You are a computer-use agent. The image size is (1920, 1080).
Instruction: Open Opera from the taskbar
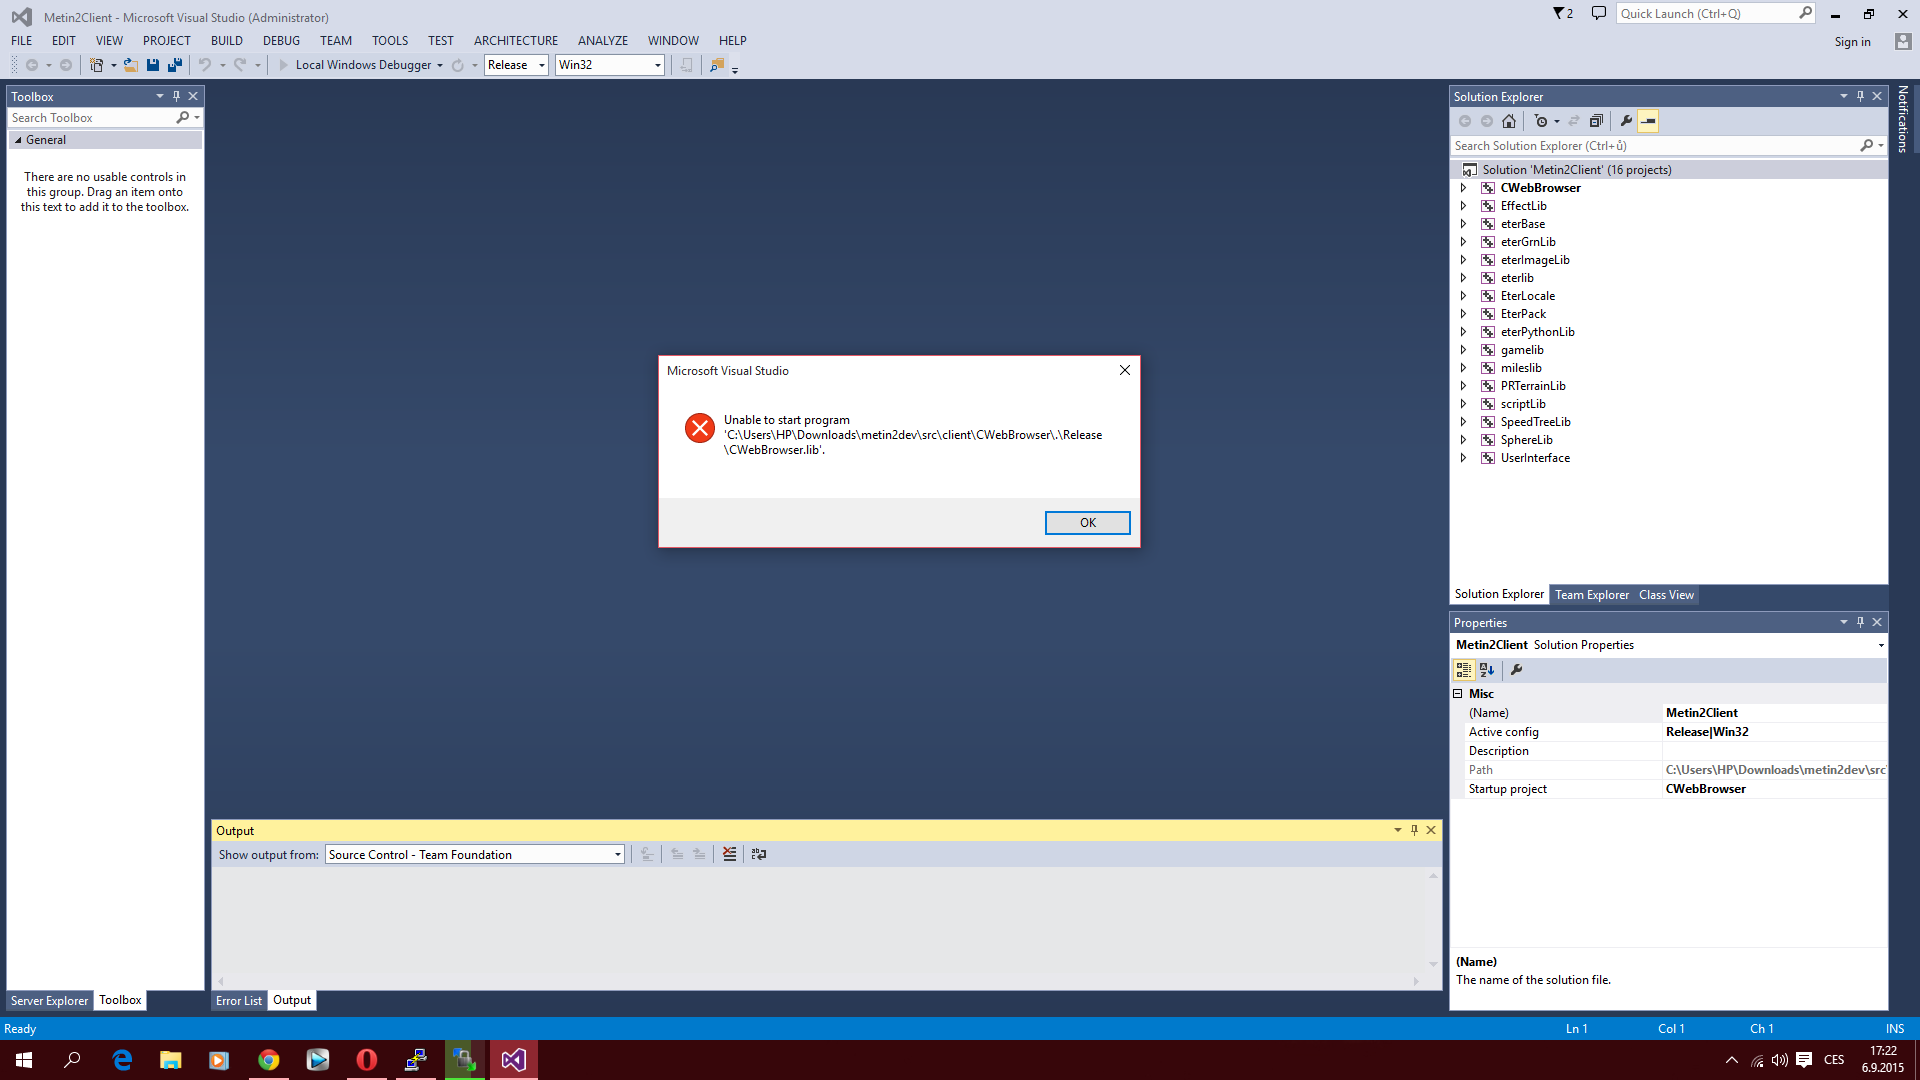tap(367, 1060)
